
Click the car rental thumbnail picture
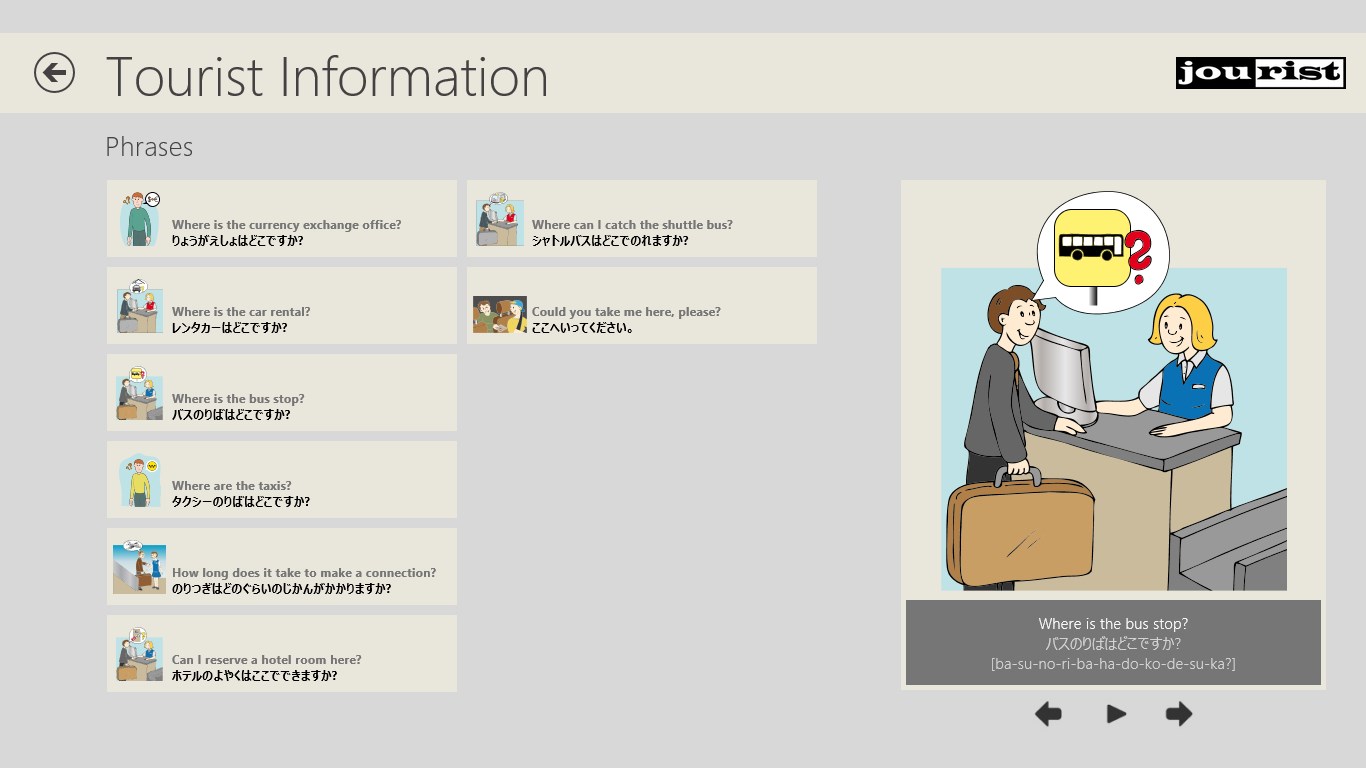(139, 306)
